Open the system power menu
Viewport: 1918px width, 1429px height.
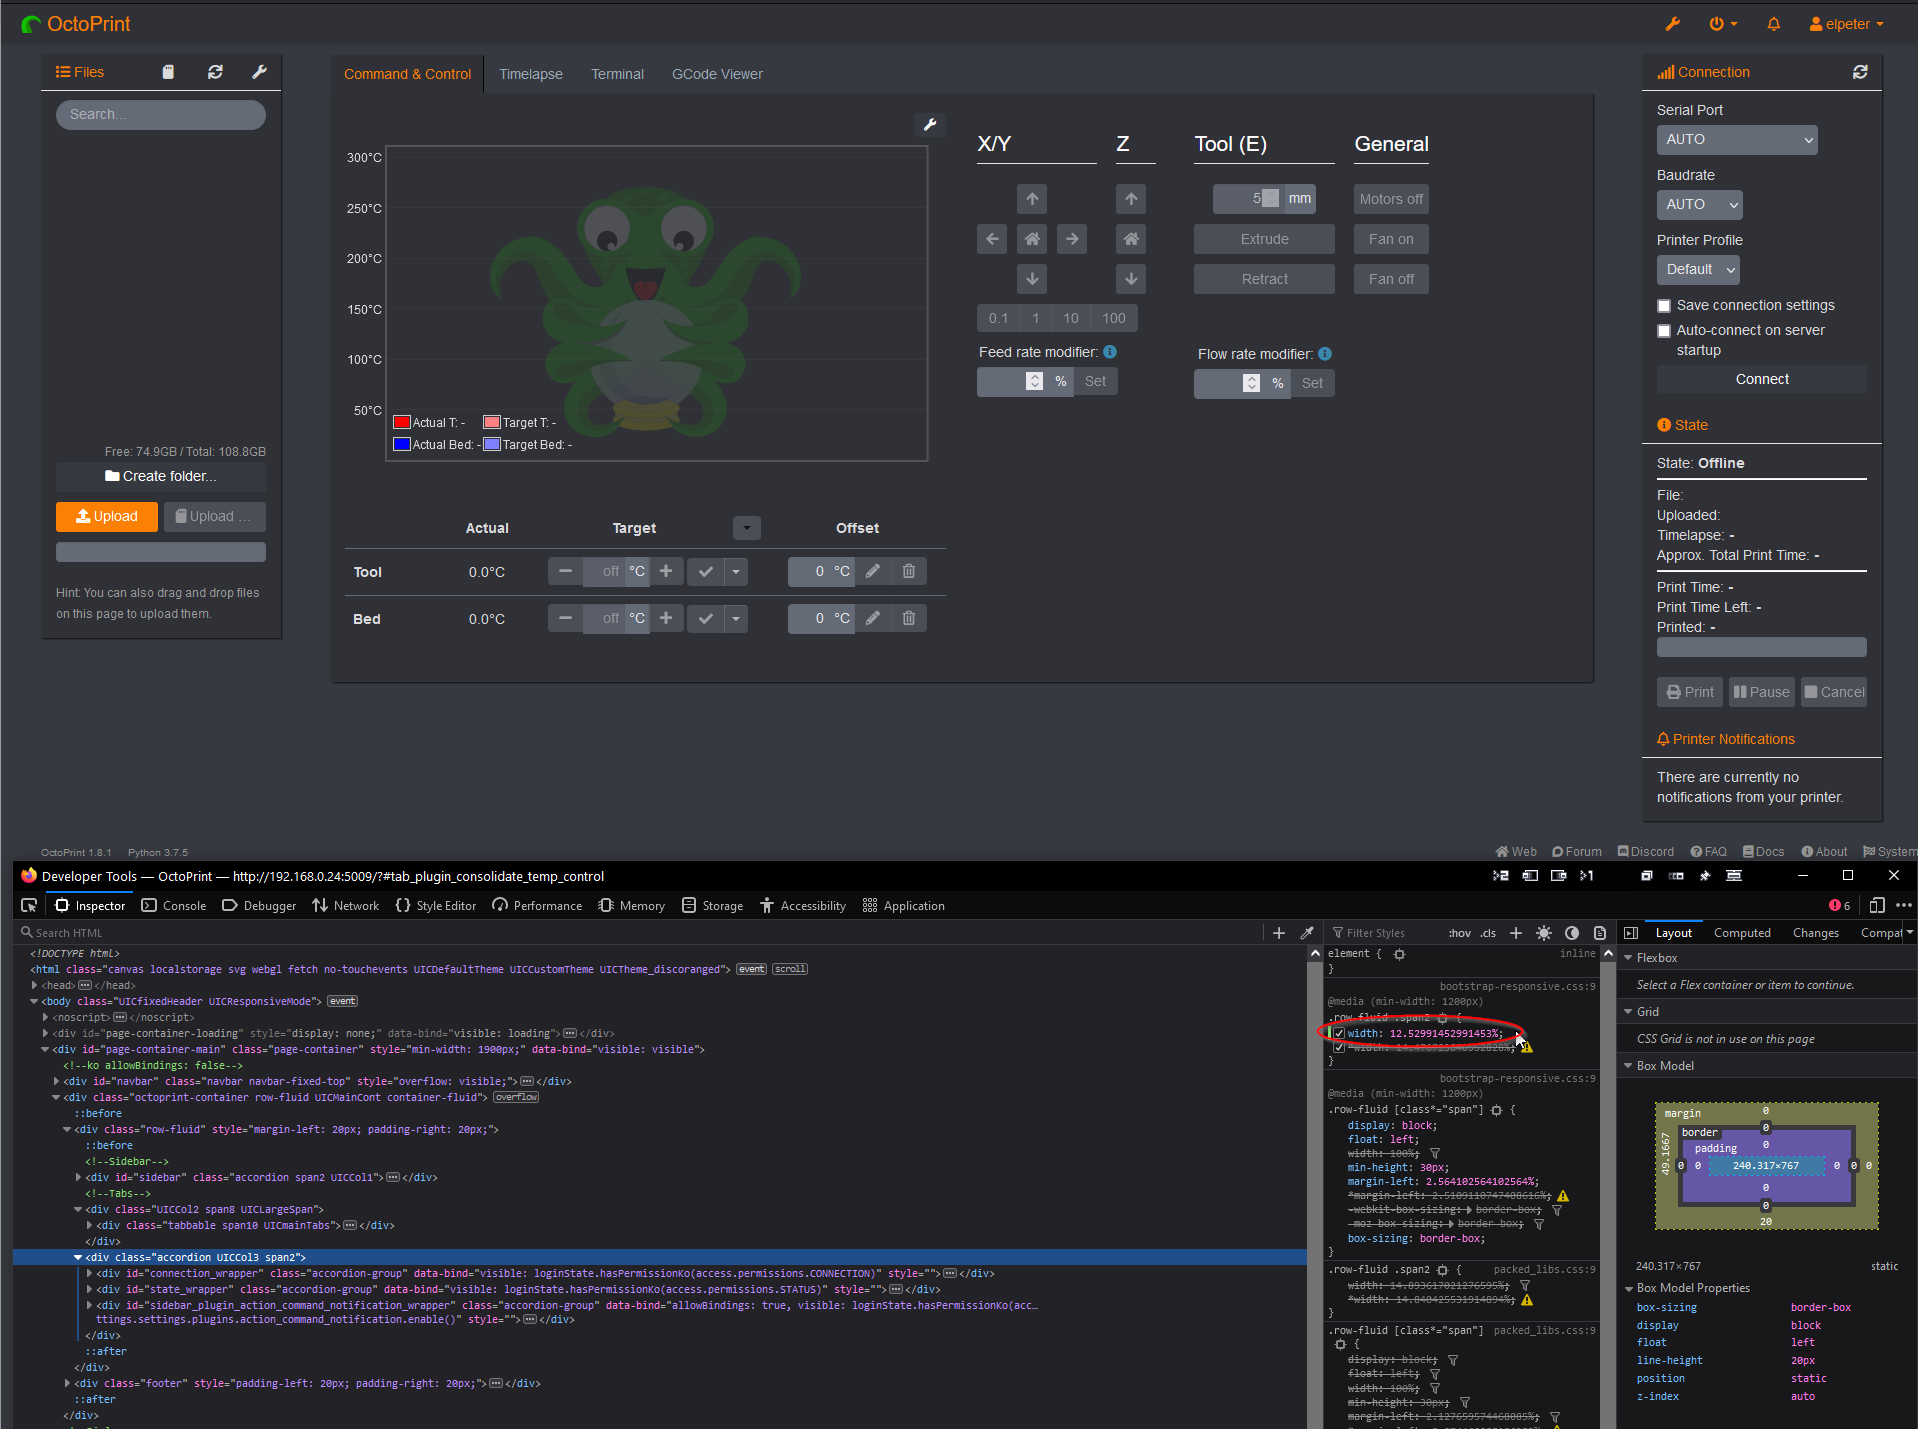click(x=1722, y=23)
